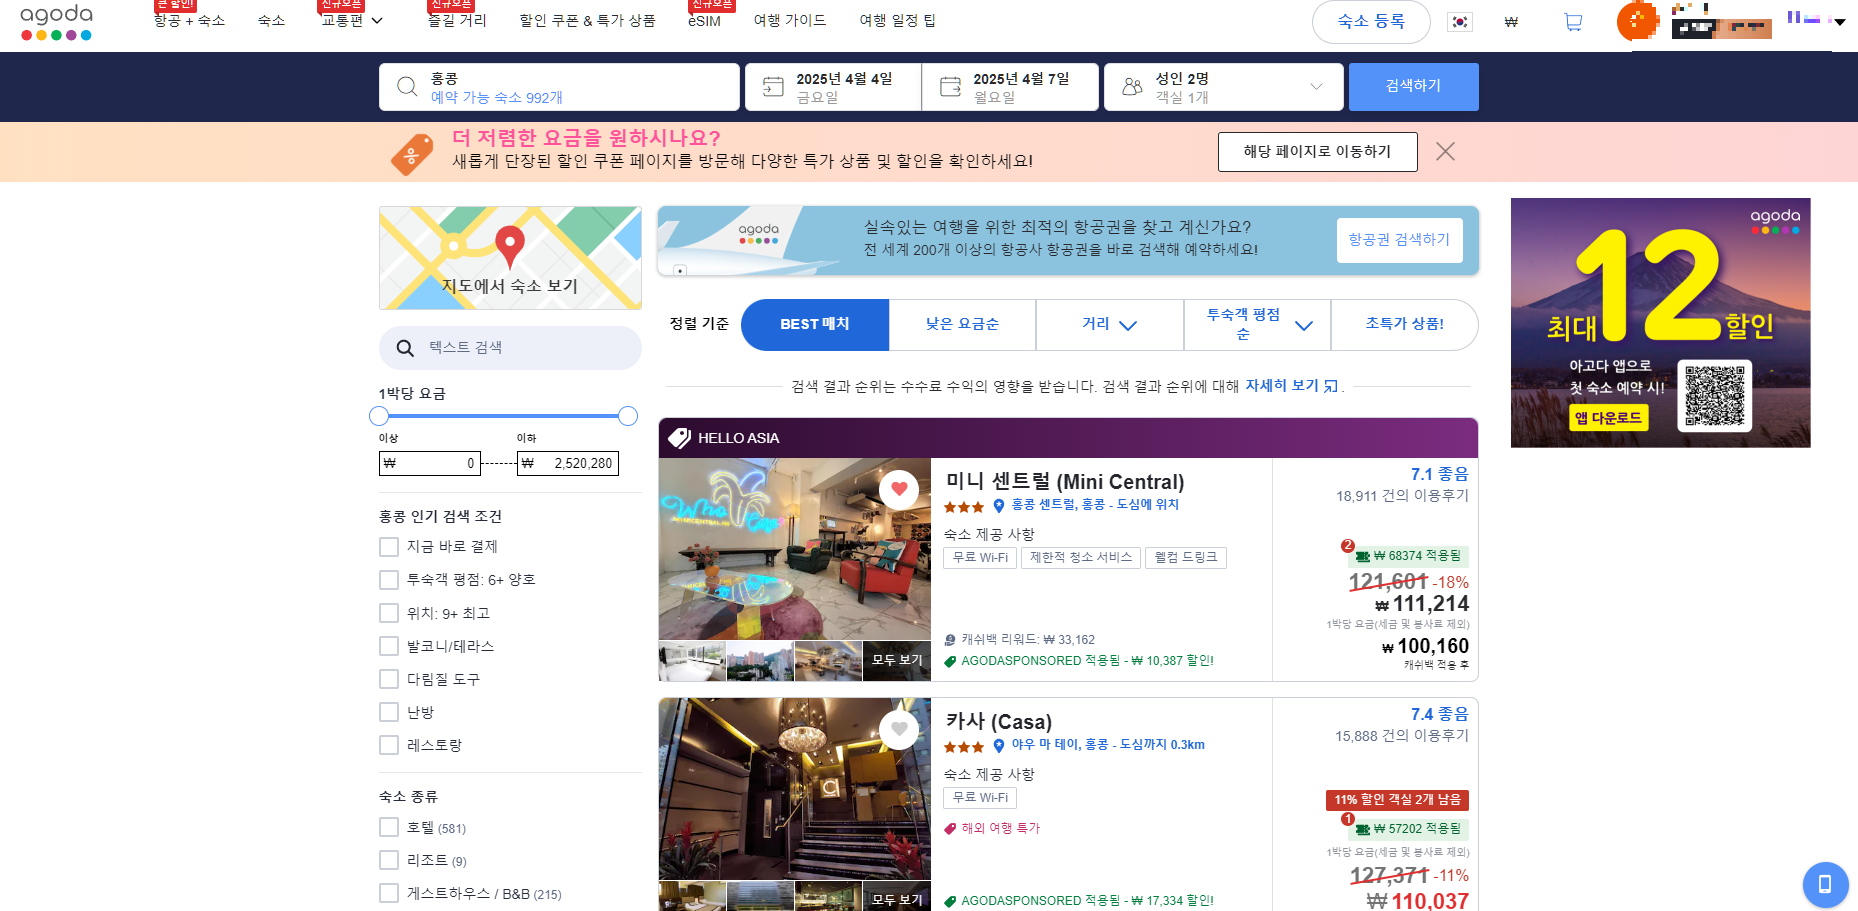Screen dimensions: 1858x911
Task: Favorite Mini Central with the heart icon
Action: [x=899, y=489]
